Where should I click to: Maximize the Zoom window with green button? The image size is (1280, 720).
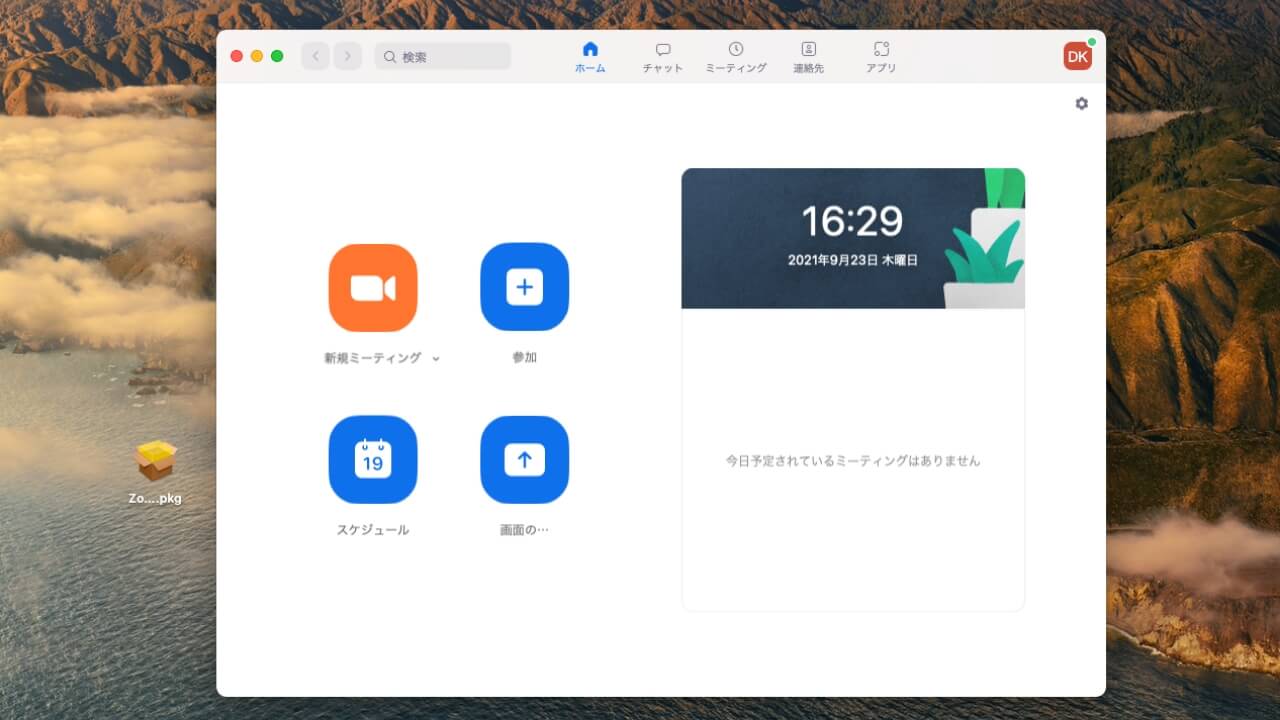point(277,56)
